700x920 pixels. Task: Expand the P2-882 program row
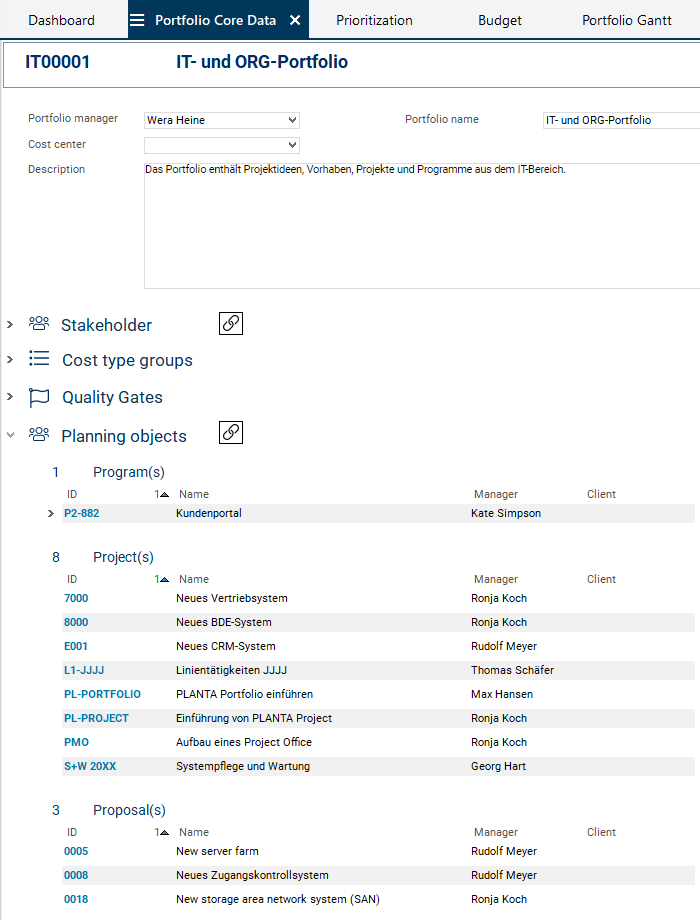pyautogui.click(x=50, y=514)
